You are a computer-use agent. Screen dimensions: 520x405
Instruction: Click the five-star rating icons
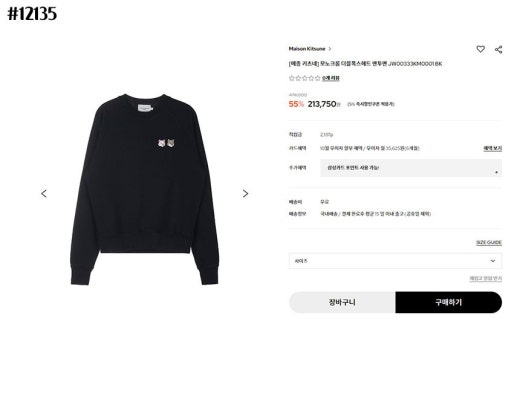(305, 78)
